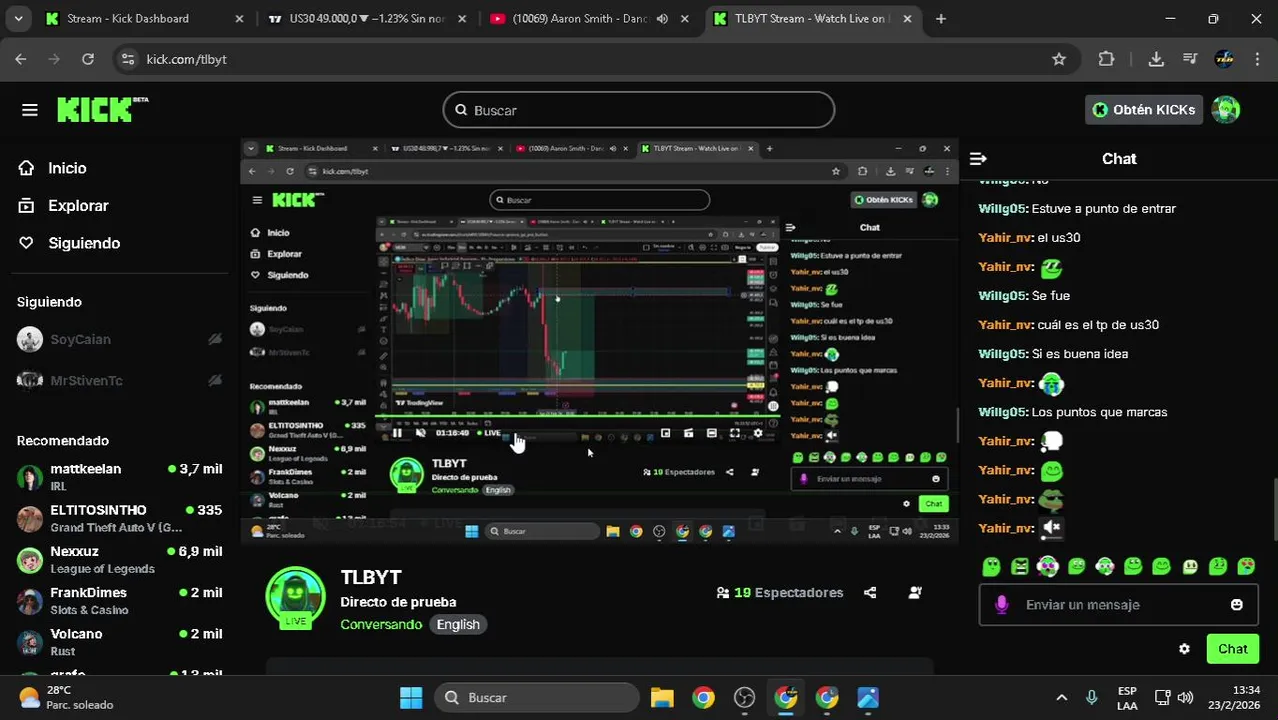Click the KICK logo
This screenshot has width=1278, height=720.
coord(102,109)
